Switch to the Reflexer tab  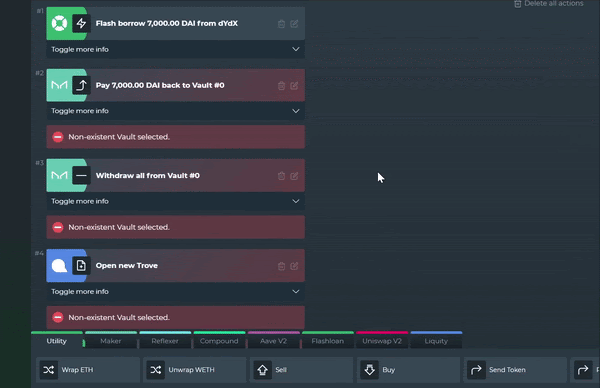(165, 341)
